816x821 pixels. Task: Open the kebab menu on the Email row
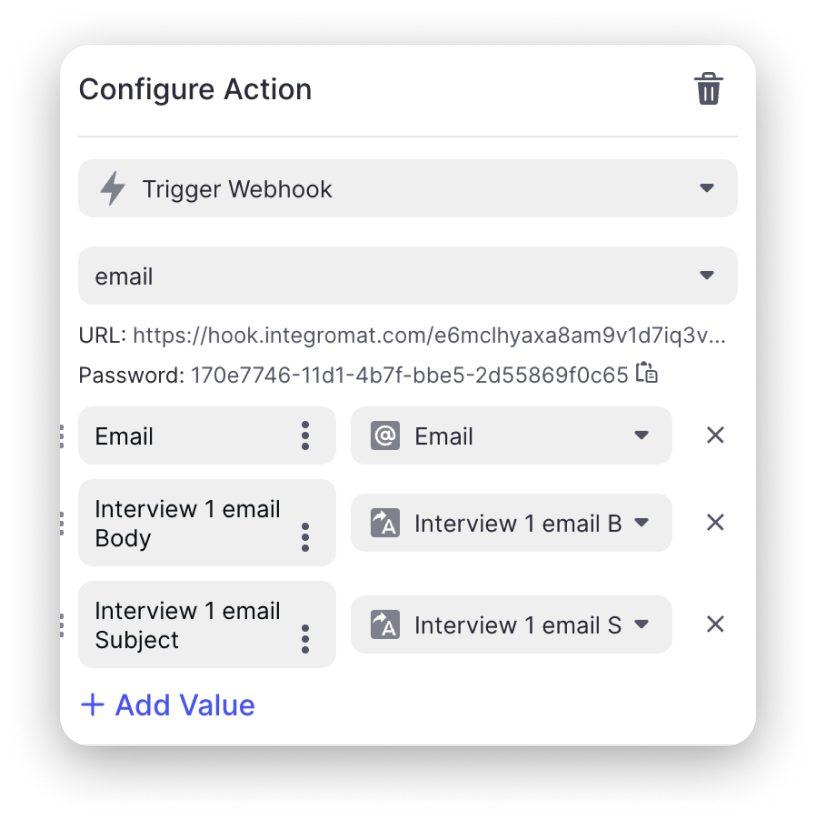point(306,435)
